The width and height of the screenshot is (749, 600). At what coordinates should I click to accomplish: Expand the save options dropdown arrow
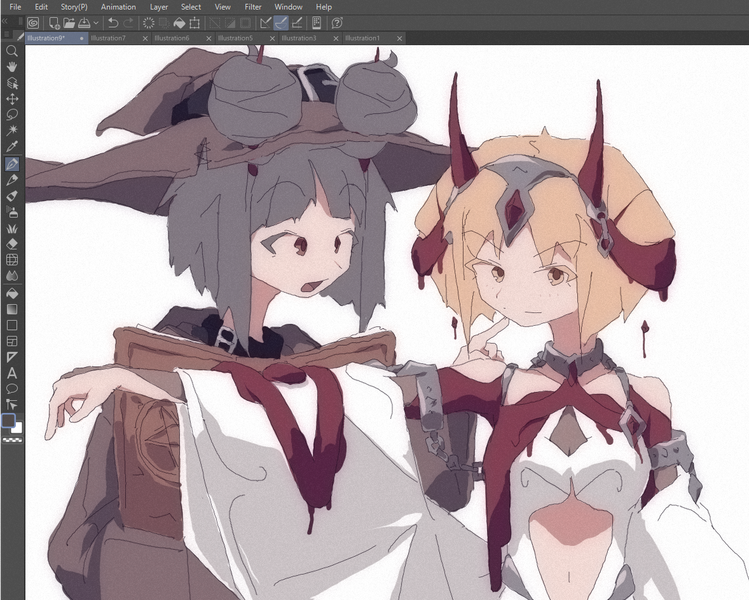94,22
